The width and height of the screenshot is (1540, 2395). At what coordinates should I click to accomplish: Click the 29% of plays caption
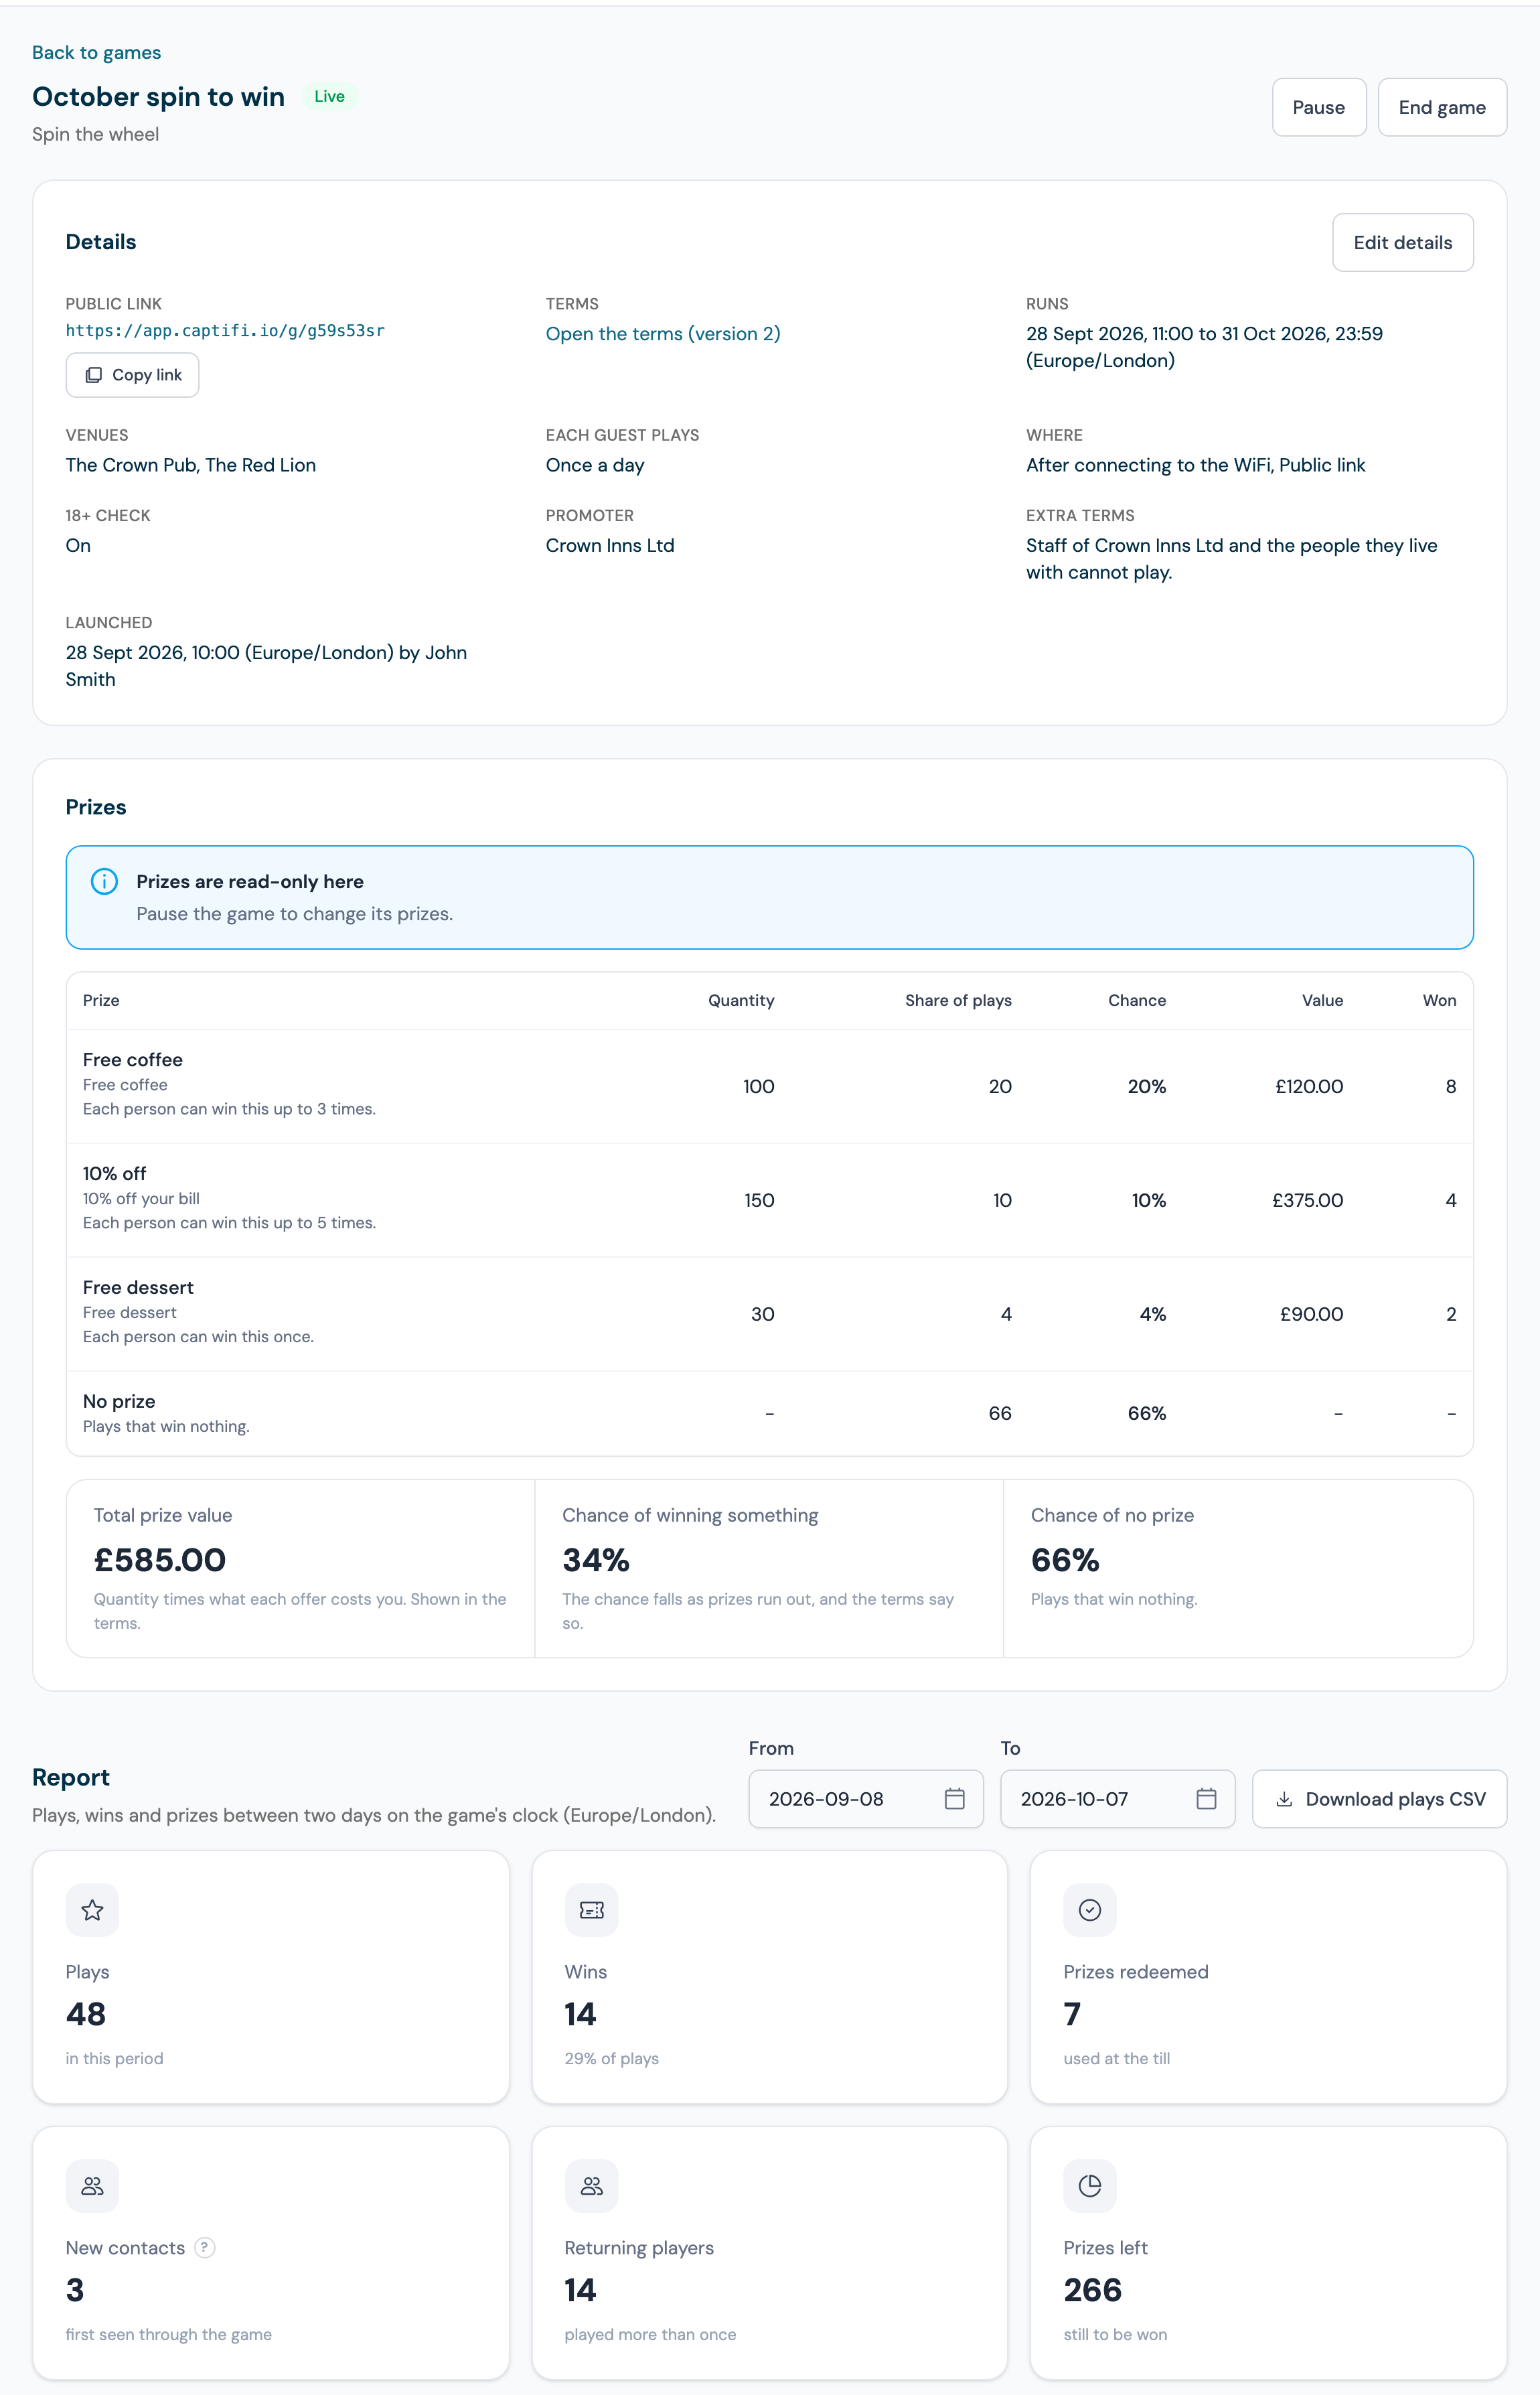(x=611, y=2058)
